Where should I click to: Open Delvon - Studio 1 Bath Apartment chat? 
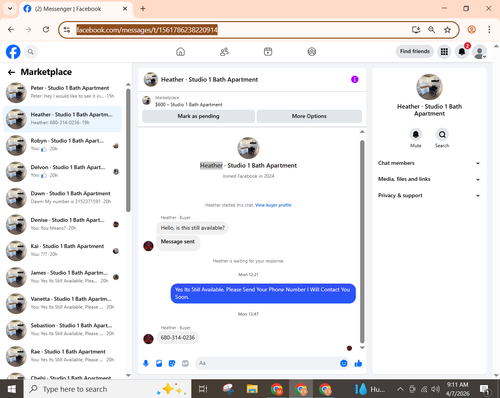pyautogui.click(x=63, y=171)
